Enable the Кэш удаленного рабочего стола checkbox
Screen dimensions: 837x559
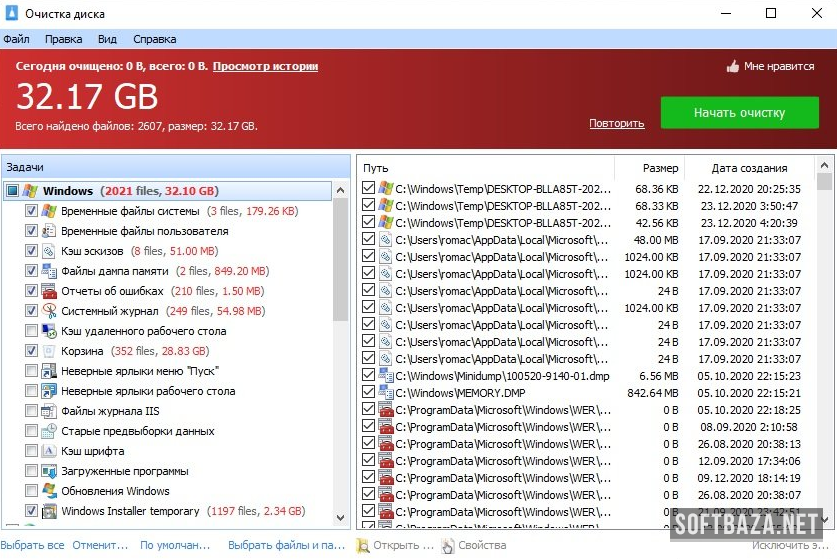pos(31,331)
